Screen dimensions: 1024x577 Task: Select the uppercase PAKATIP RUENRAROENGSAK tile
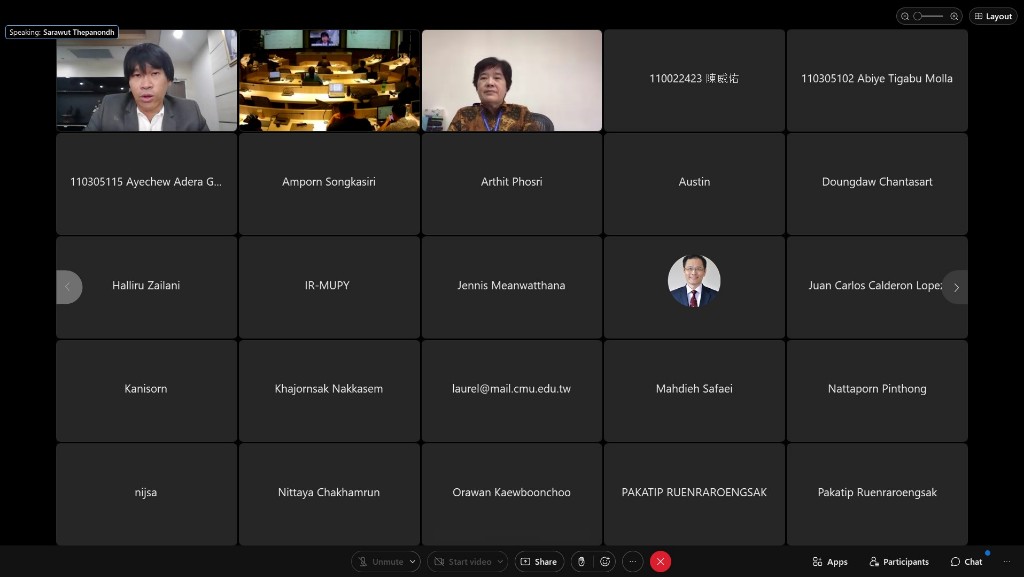694,494
